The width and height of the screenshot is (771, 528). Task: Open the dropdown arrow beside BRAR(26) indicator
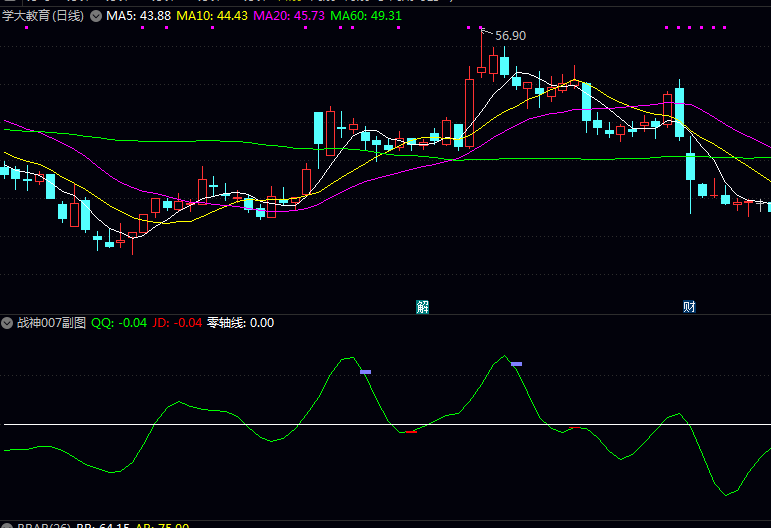(x=8, y=524)
